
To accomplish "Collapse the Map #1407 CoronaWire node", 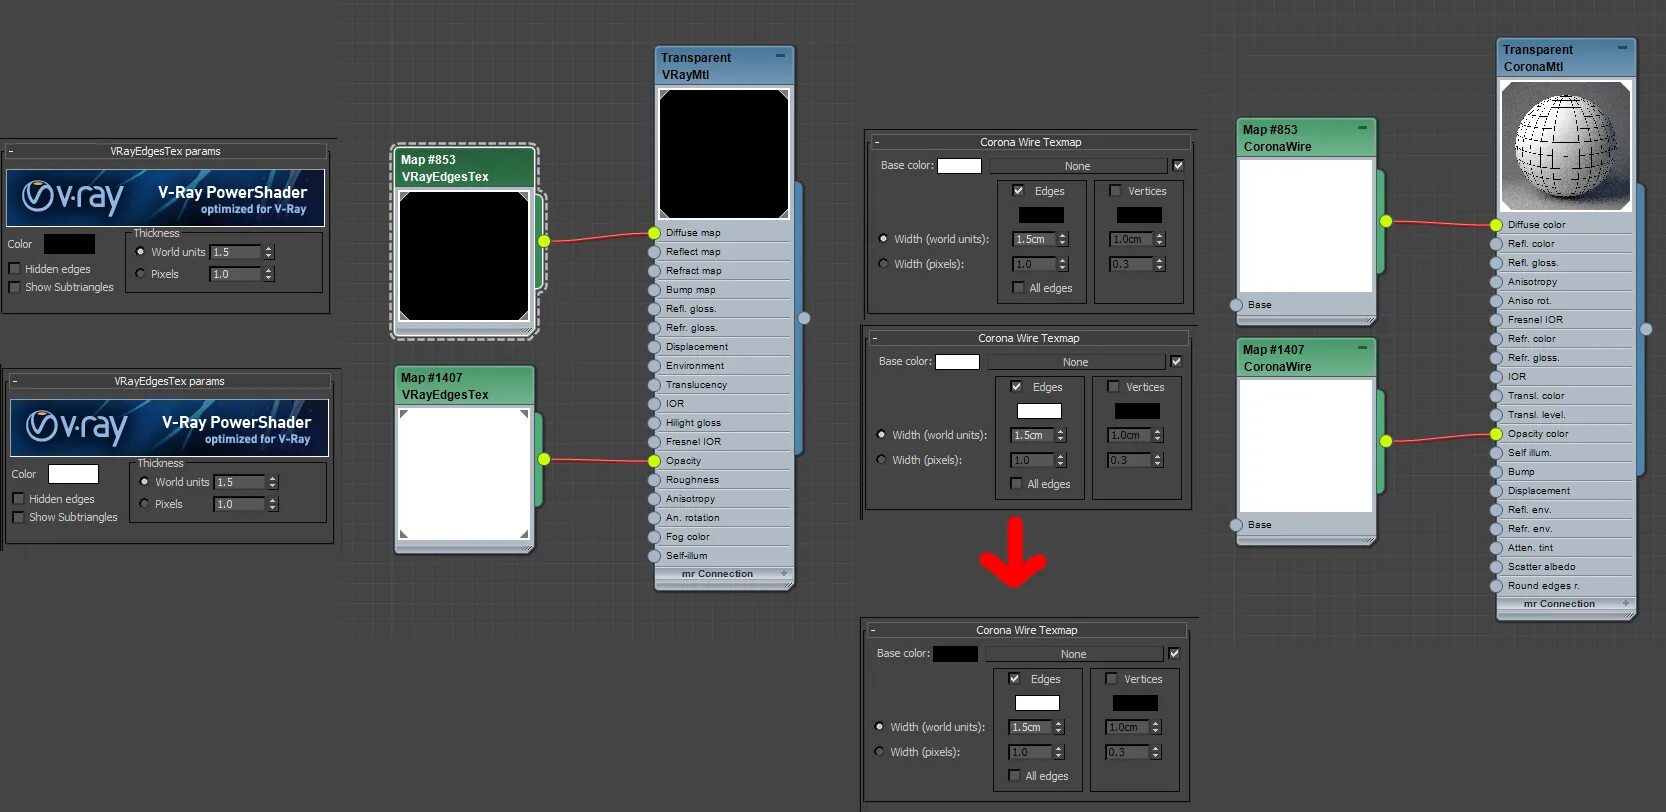I will [1362, 348].
